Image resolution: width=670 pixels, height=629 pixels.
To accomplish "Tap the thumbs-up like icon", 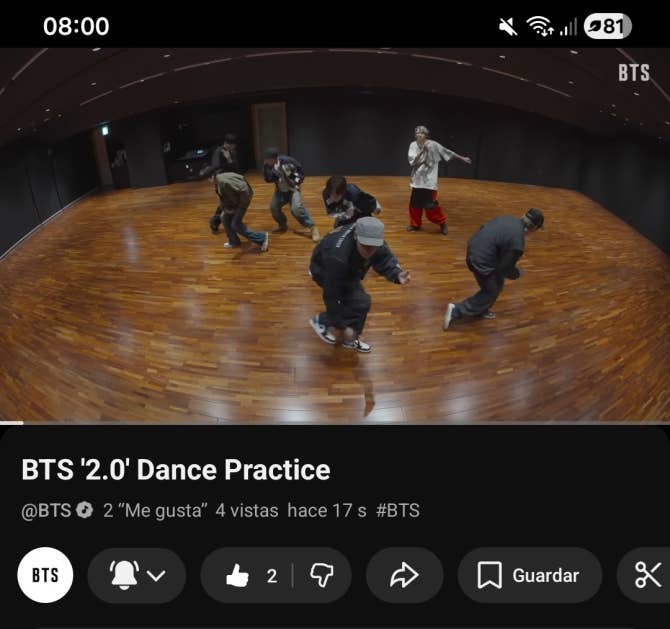I will pos(237,575).
